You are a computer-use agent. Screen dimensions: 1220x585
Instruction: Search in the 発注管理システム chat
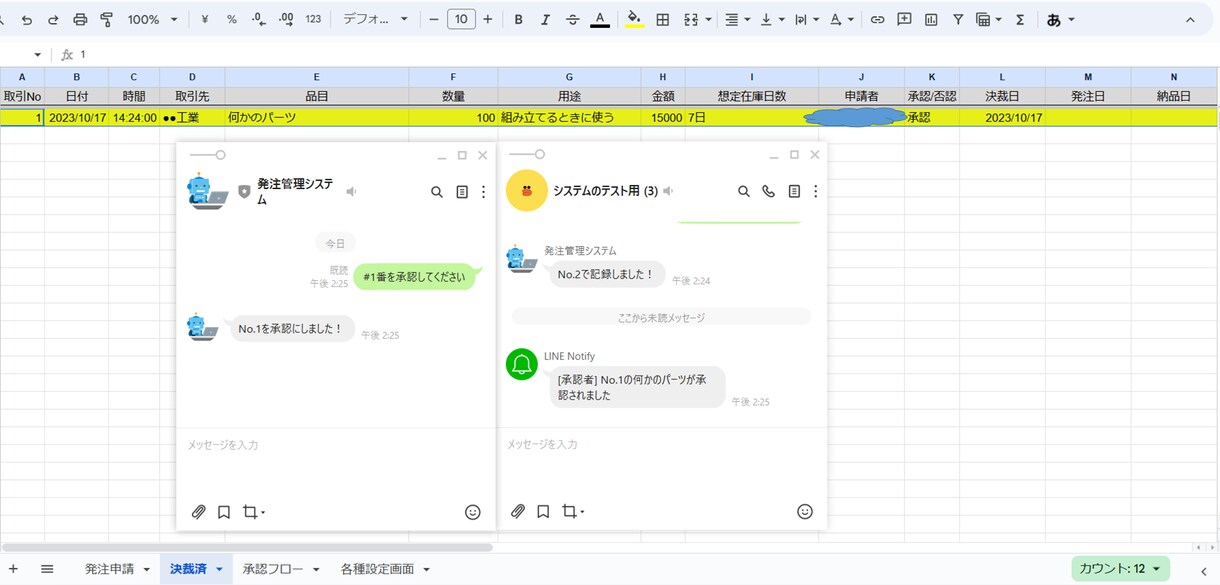pyautogui.click(x=437, y=192)
